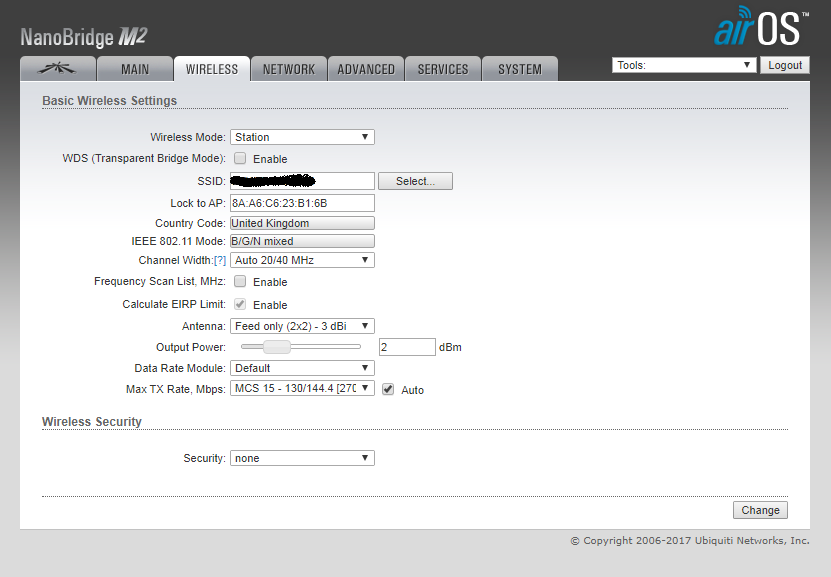The height and width of the screenshot is (577, 831).
Task: Click the Change button
Action: tap(760, 510)
